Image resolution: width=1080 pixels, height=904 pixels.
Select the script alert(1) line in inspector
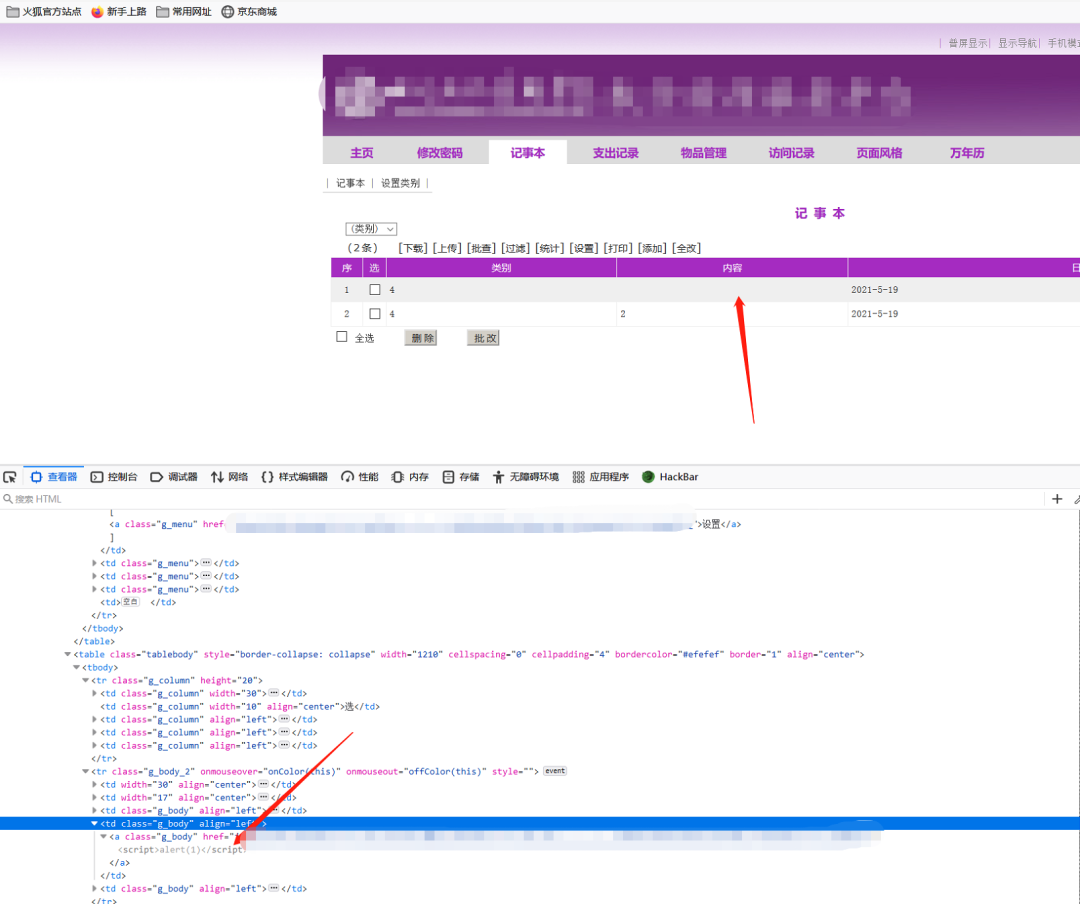coord(182,850)
